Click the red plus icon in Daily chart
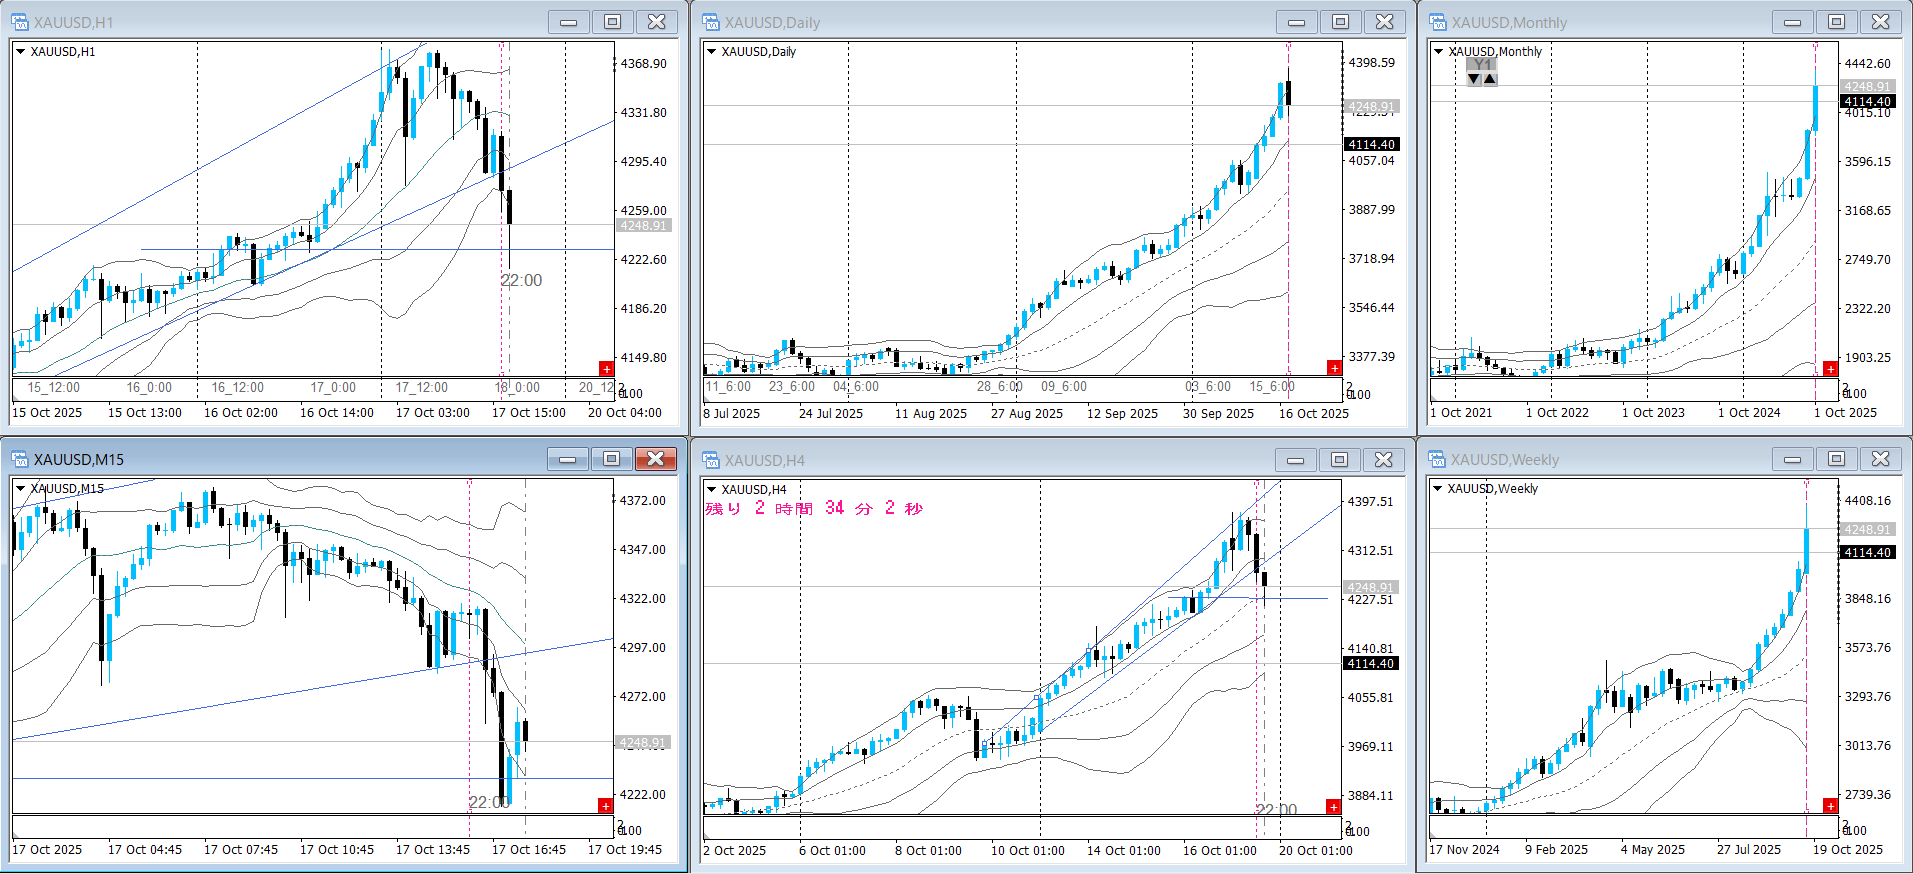Image resolution: width=1913 pixels, height=874 pixels. 1334,368
